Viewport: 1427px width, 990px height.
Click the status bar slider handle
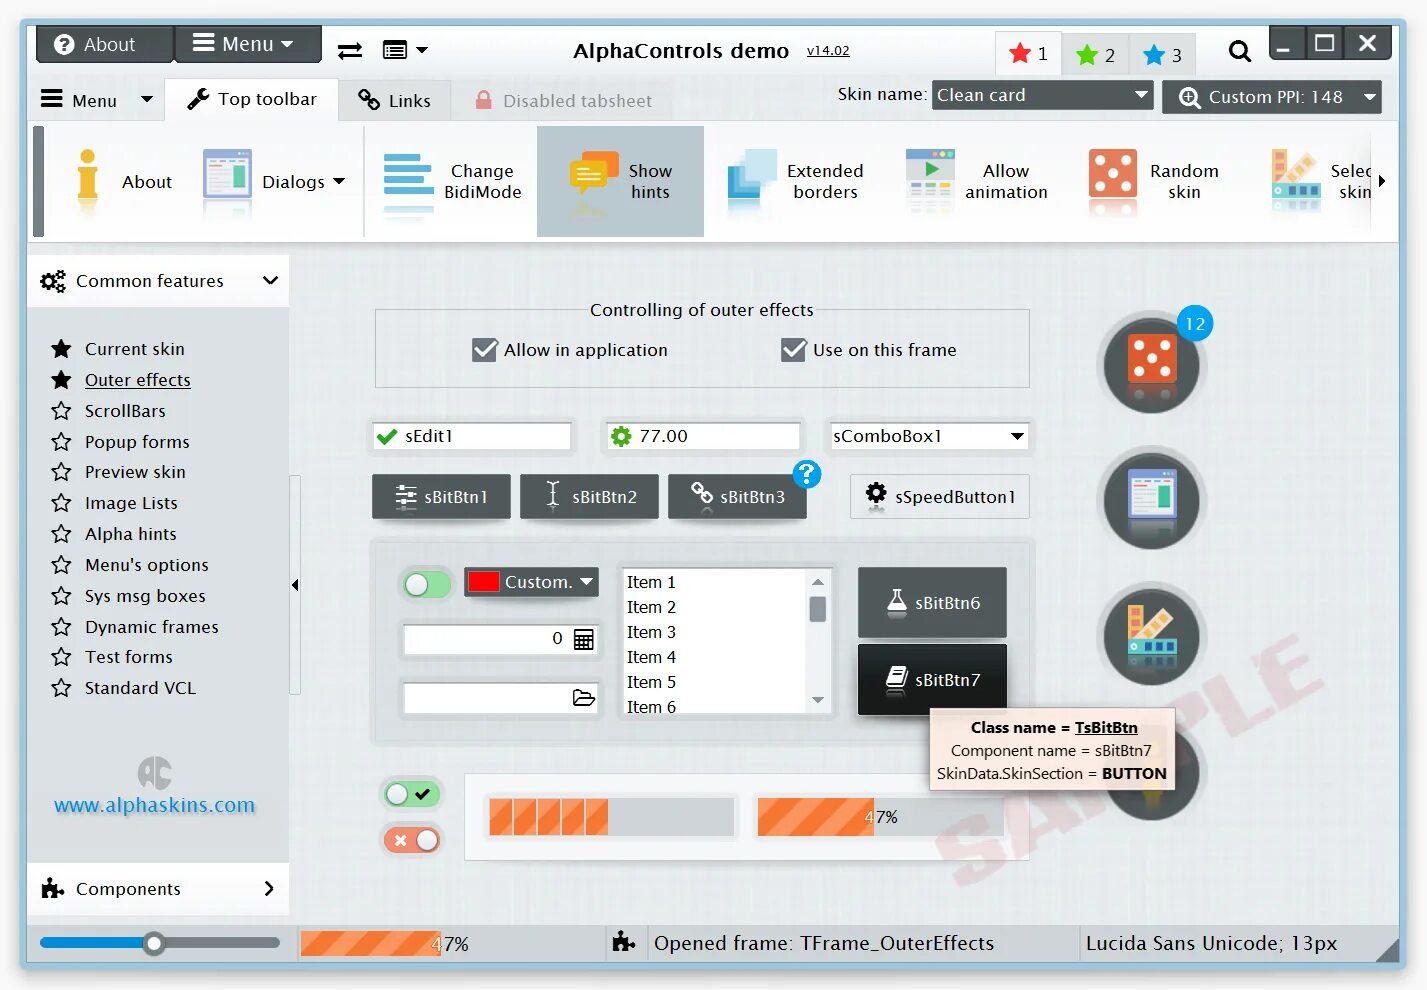click(154, 943)
